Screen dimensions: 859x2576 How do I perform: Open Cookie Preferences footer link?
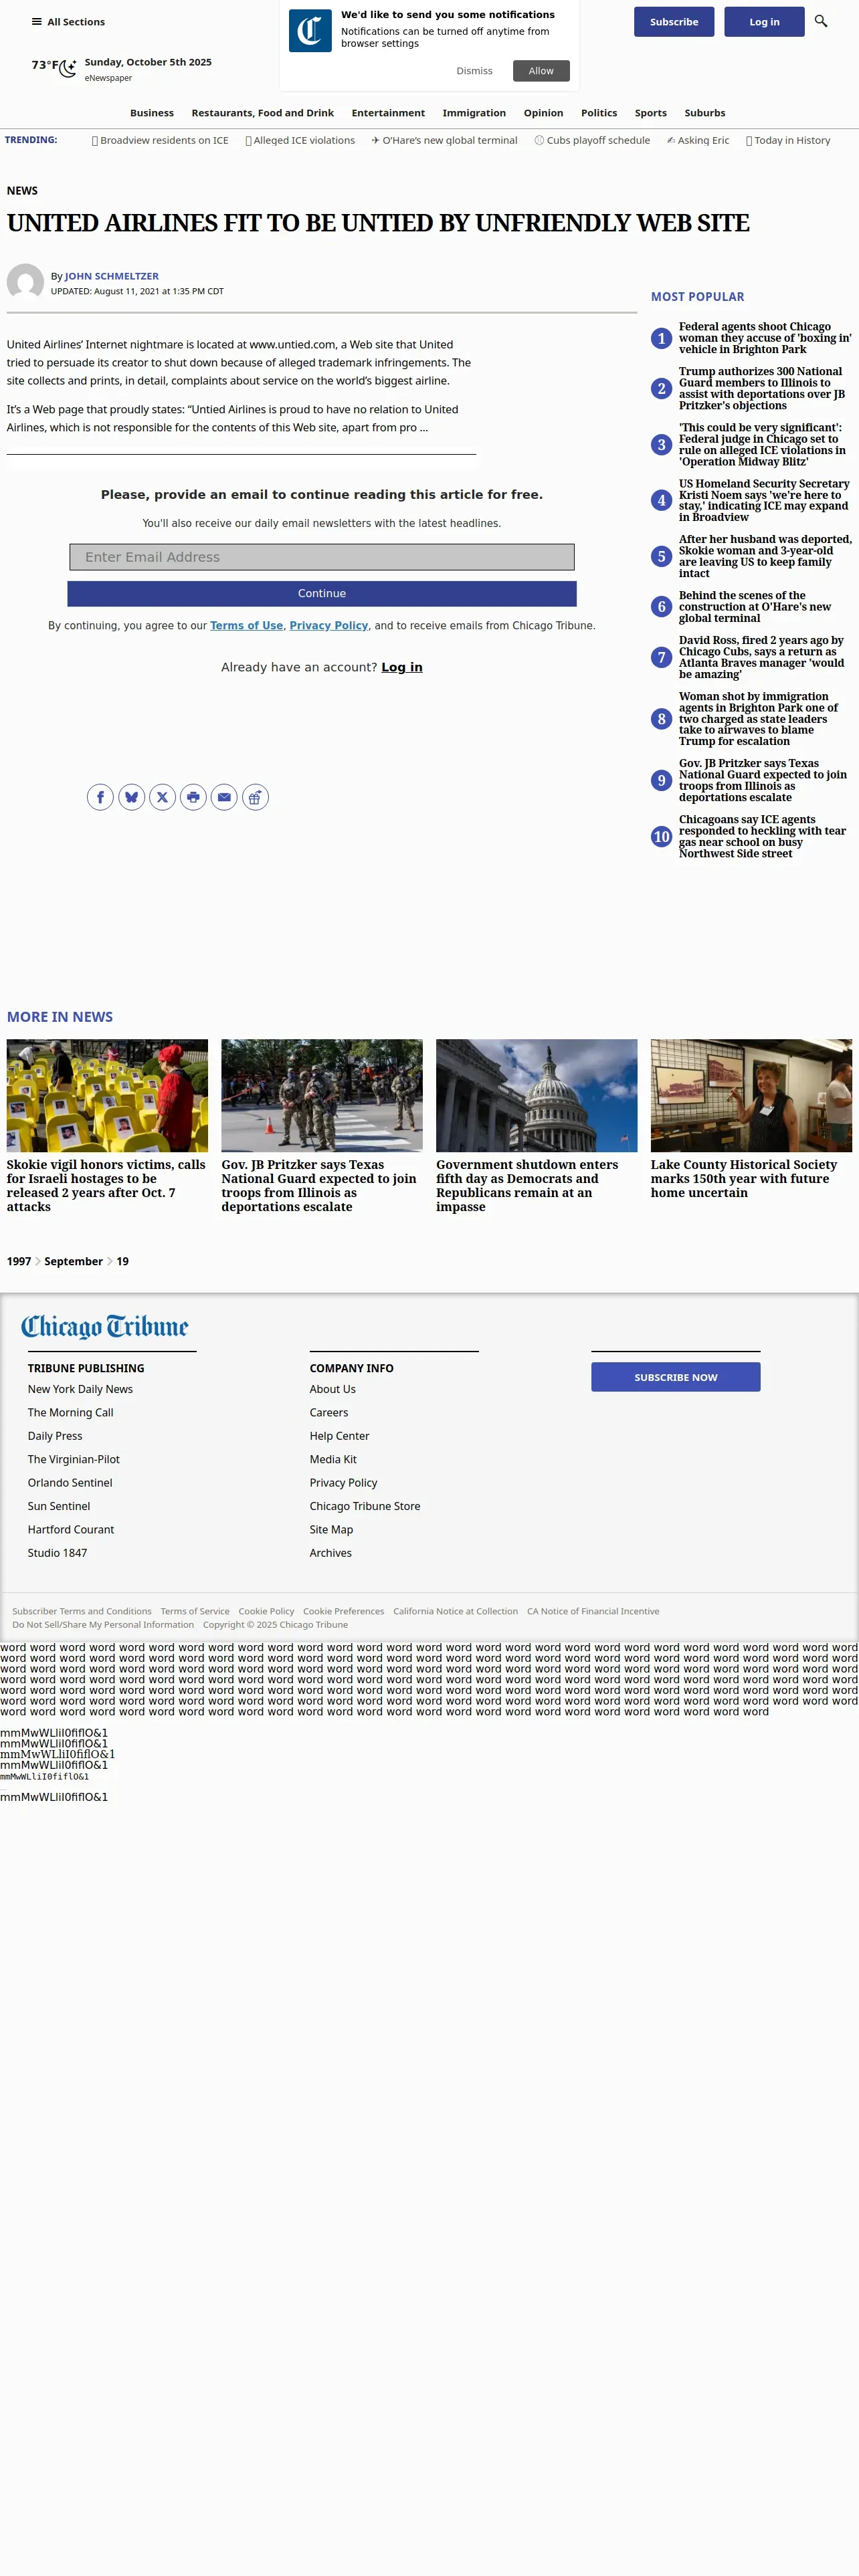pyautogui.click(x=343, y=1611)
